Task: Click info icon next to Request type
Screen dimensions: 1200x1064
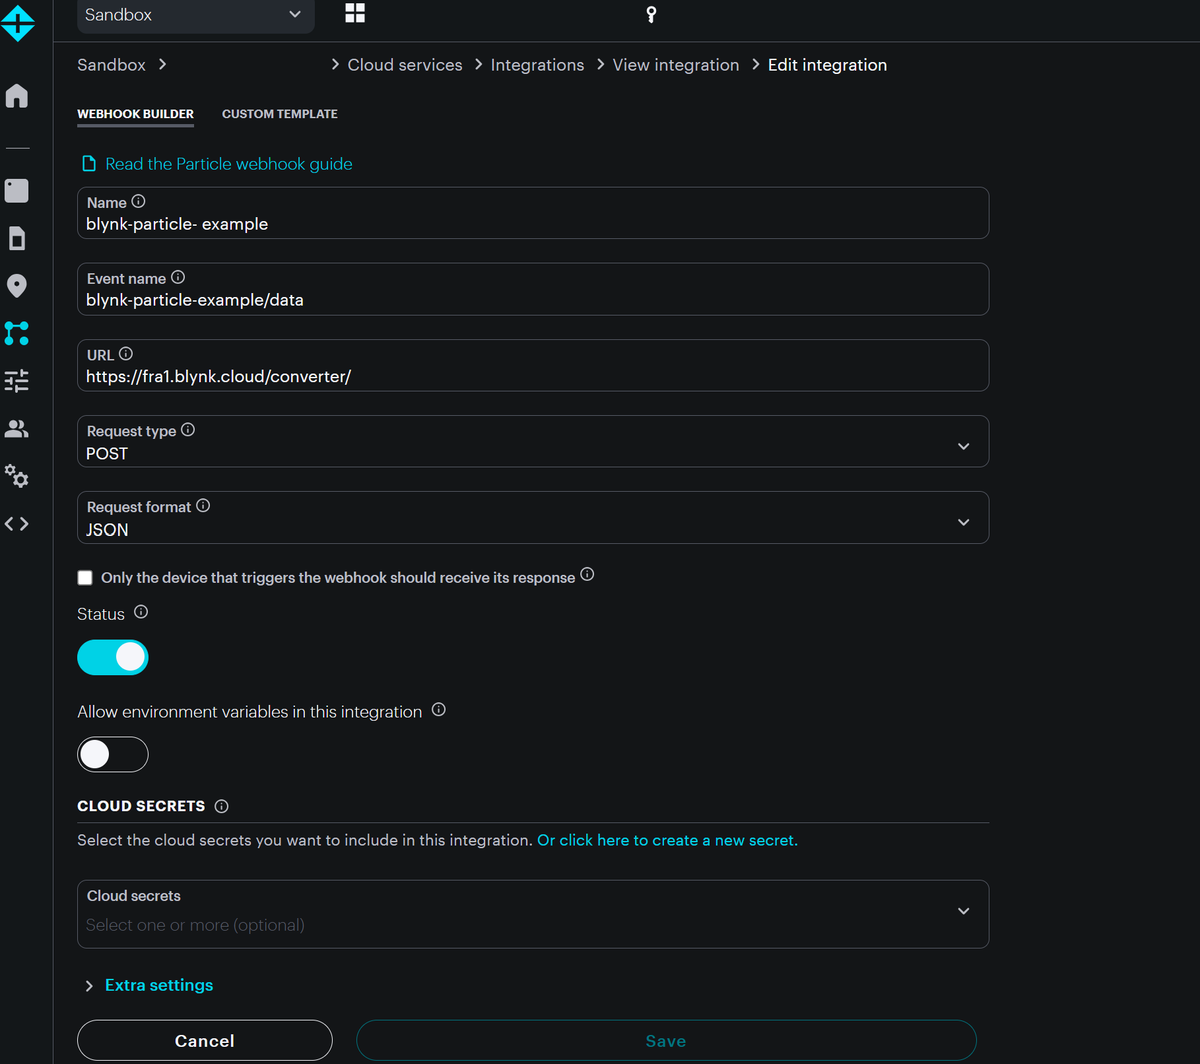Action: tap(188, 430)
